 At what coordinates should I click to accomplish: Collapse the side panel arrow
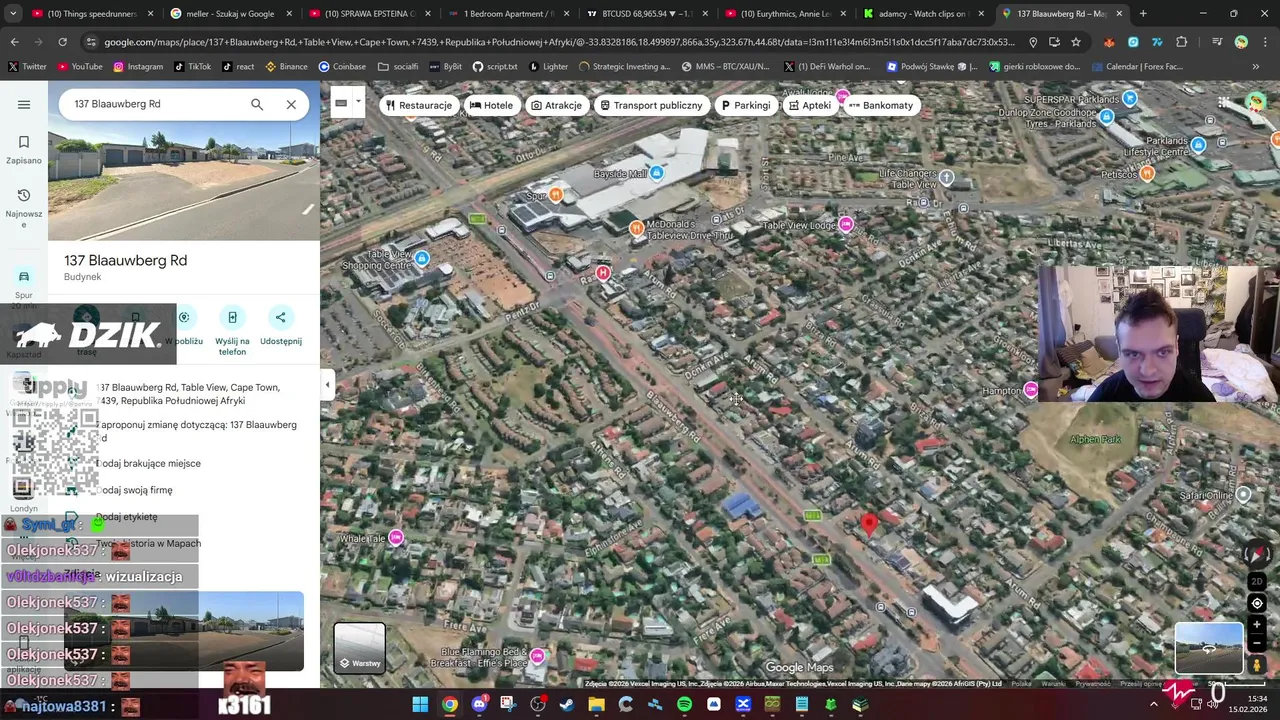point(327,385)
